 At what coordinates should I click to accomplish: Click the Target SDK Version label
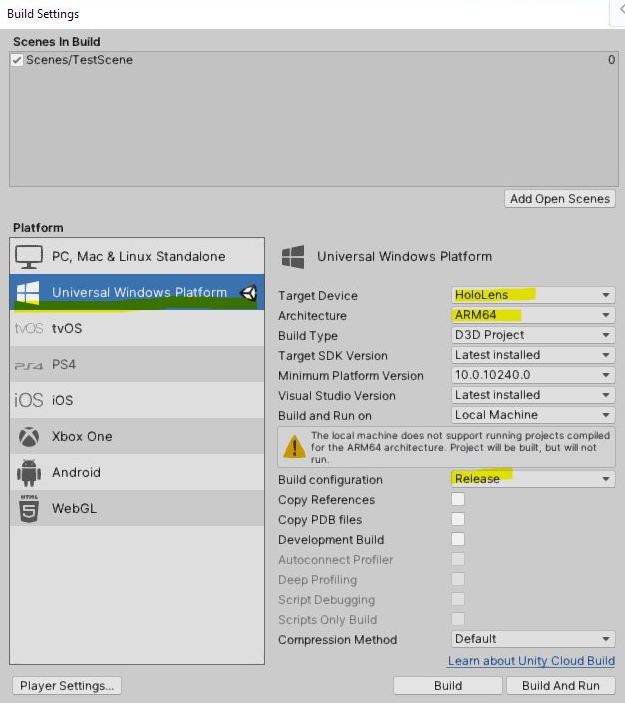(333, 356)
